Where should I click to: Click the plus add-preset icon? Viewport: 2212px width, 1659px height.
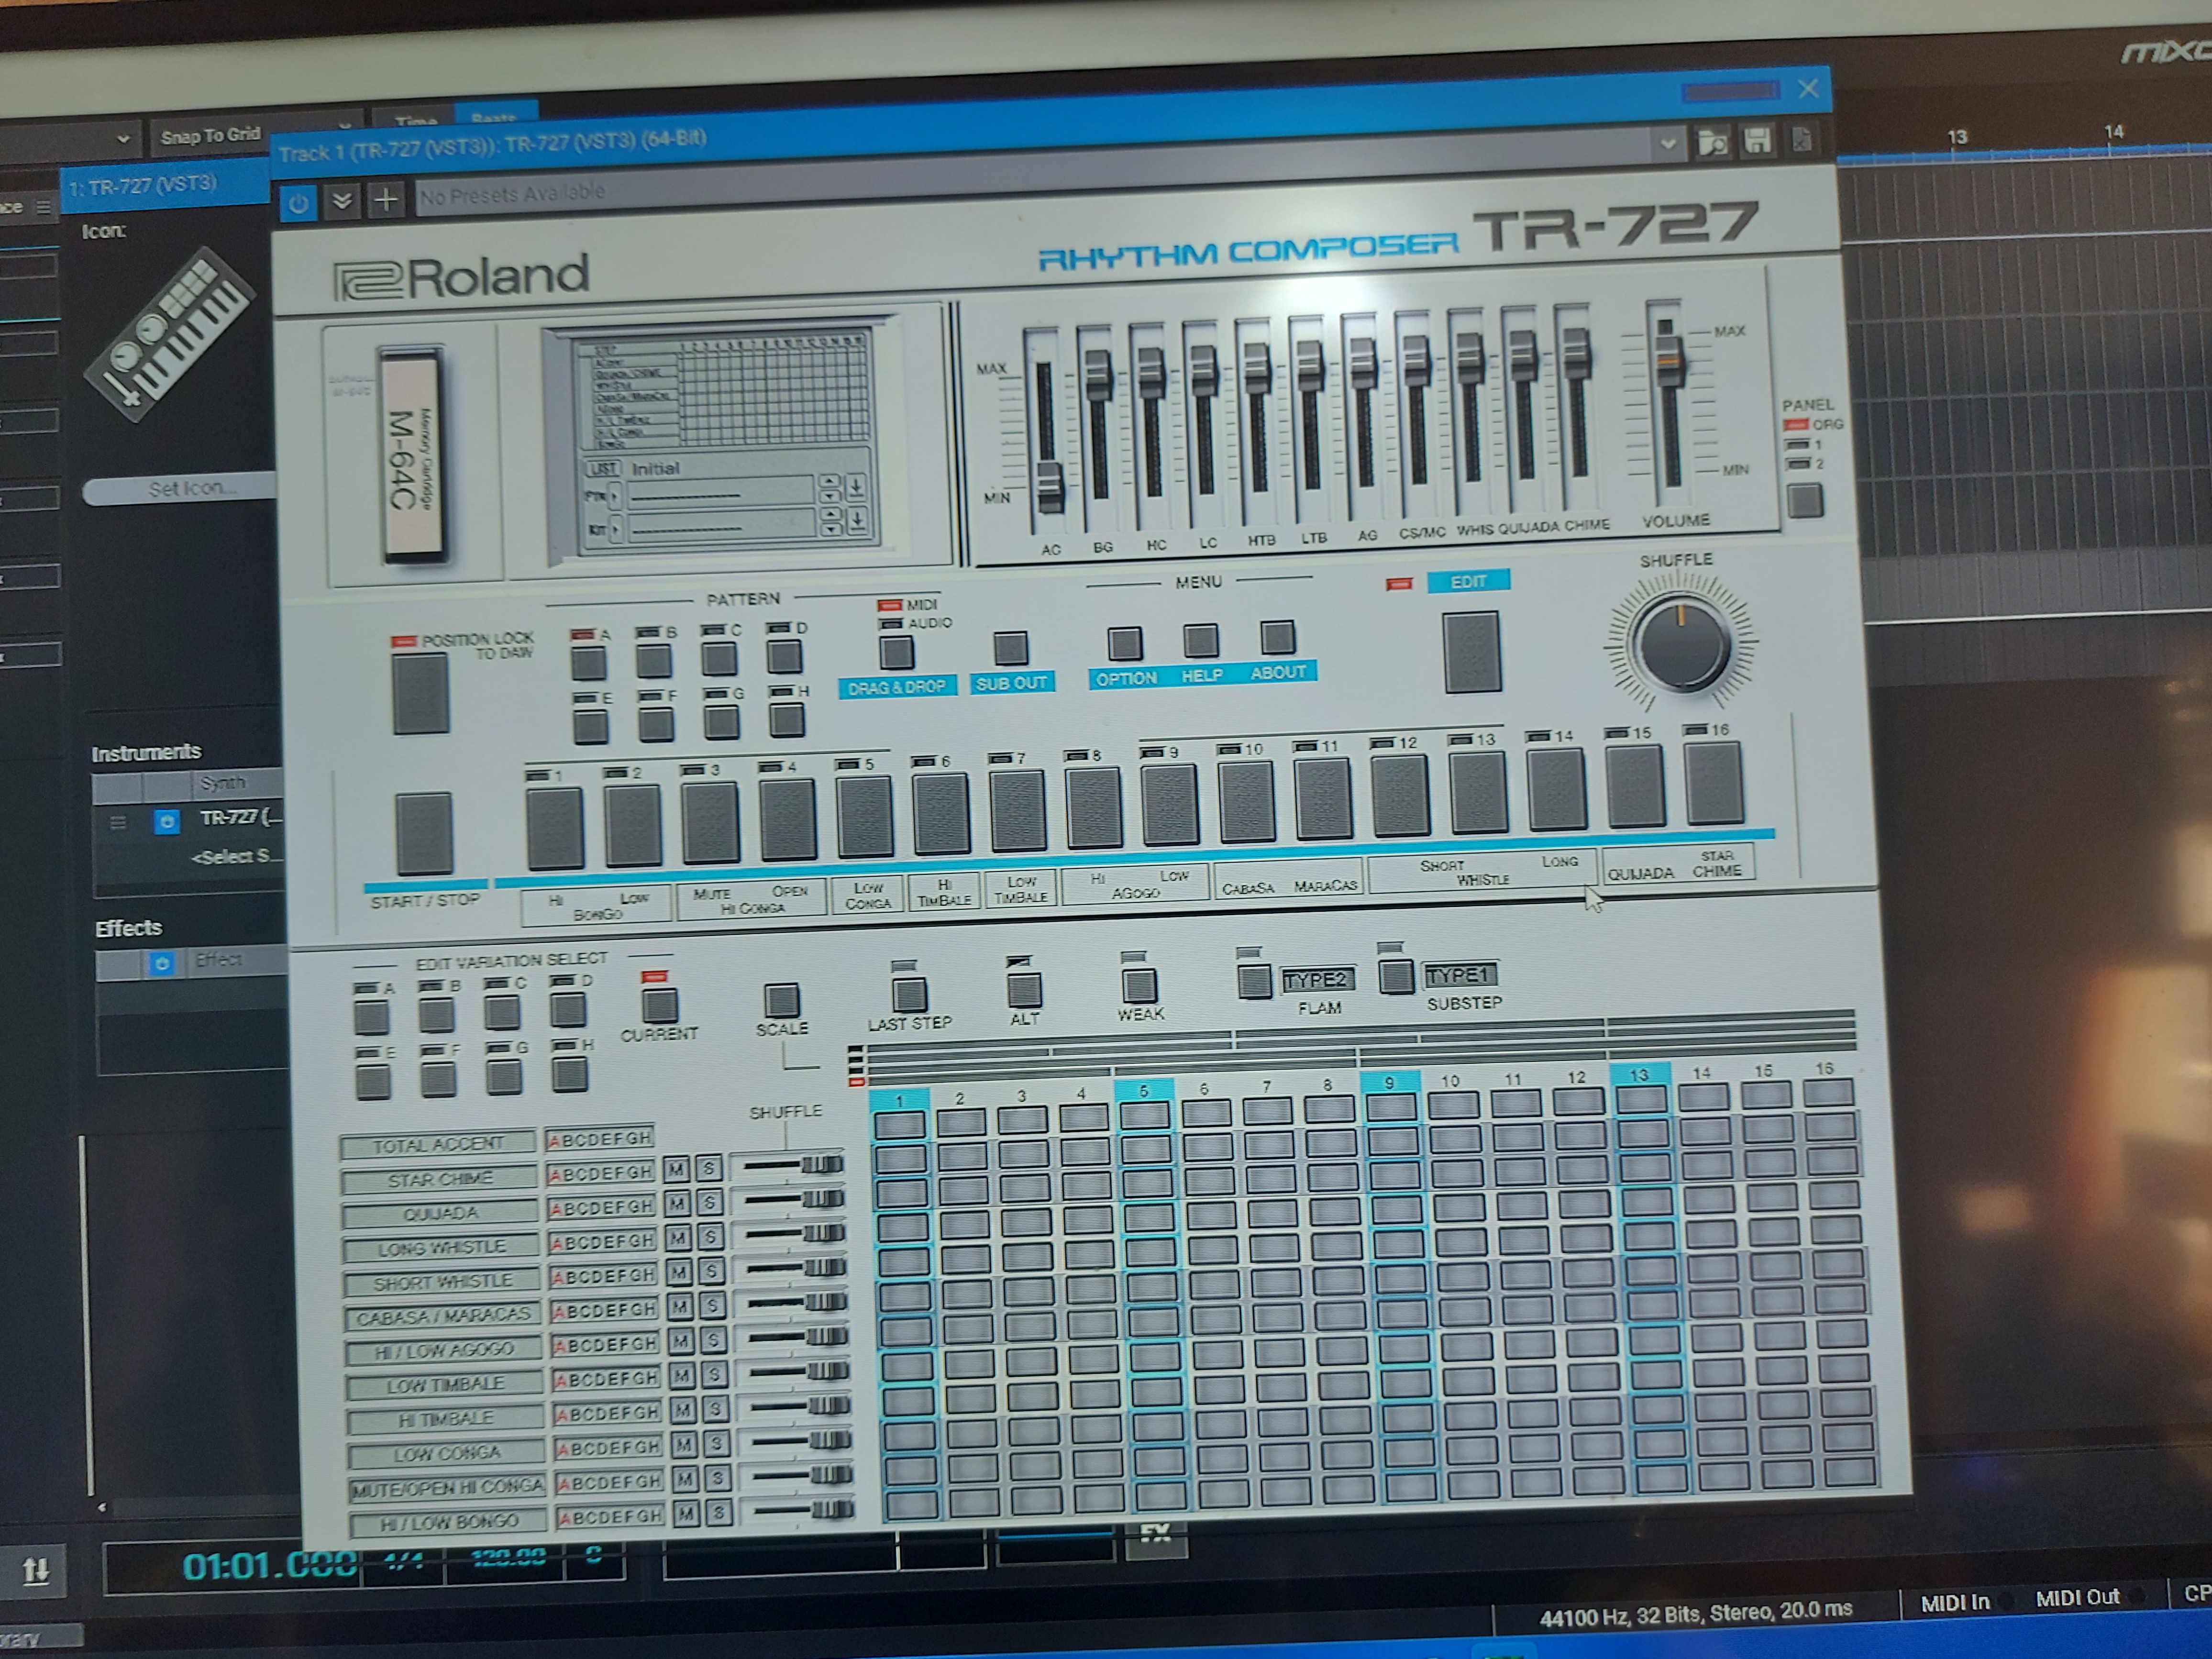[x=385, y=200]
